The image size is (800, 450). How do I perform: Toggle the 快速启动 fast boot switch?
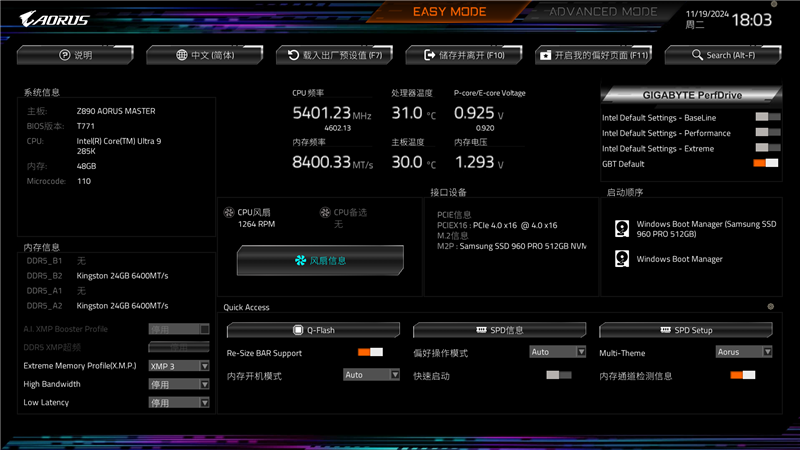pos(559,375)
